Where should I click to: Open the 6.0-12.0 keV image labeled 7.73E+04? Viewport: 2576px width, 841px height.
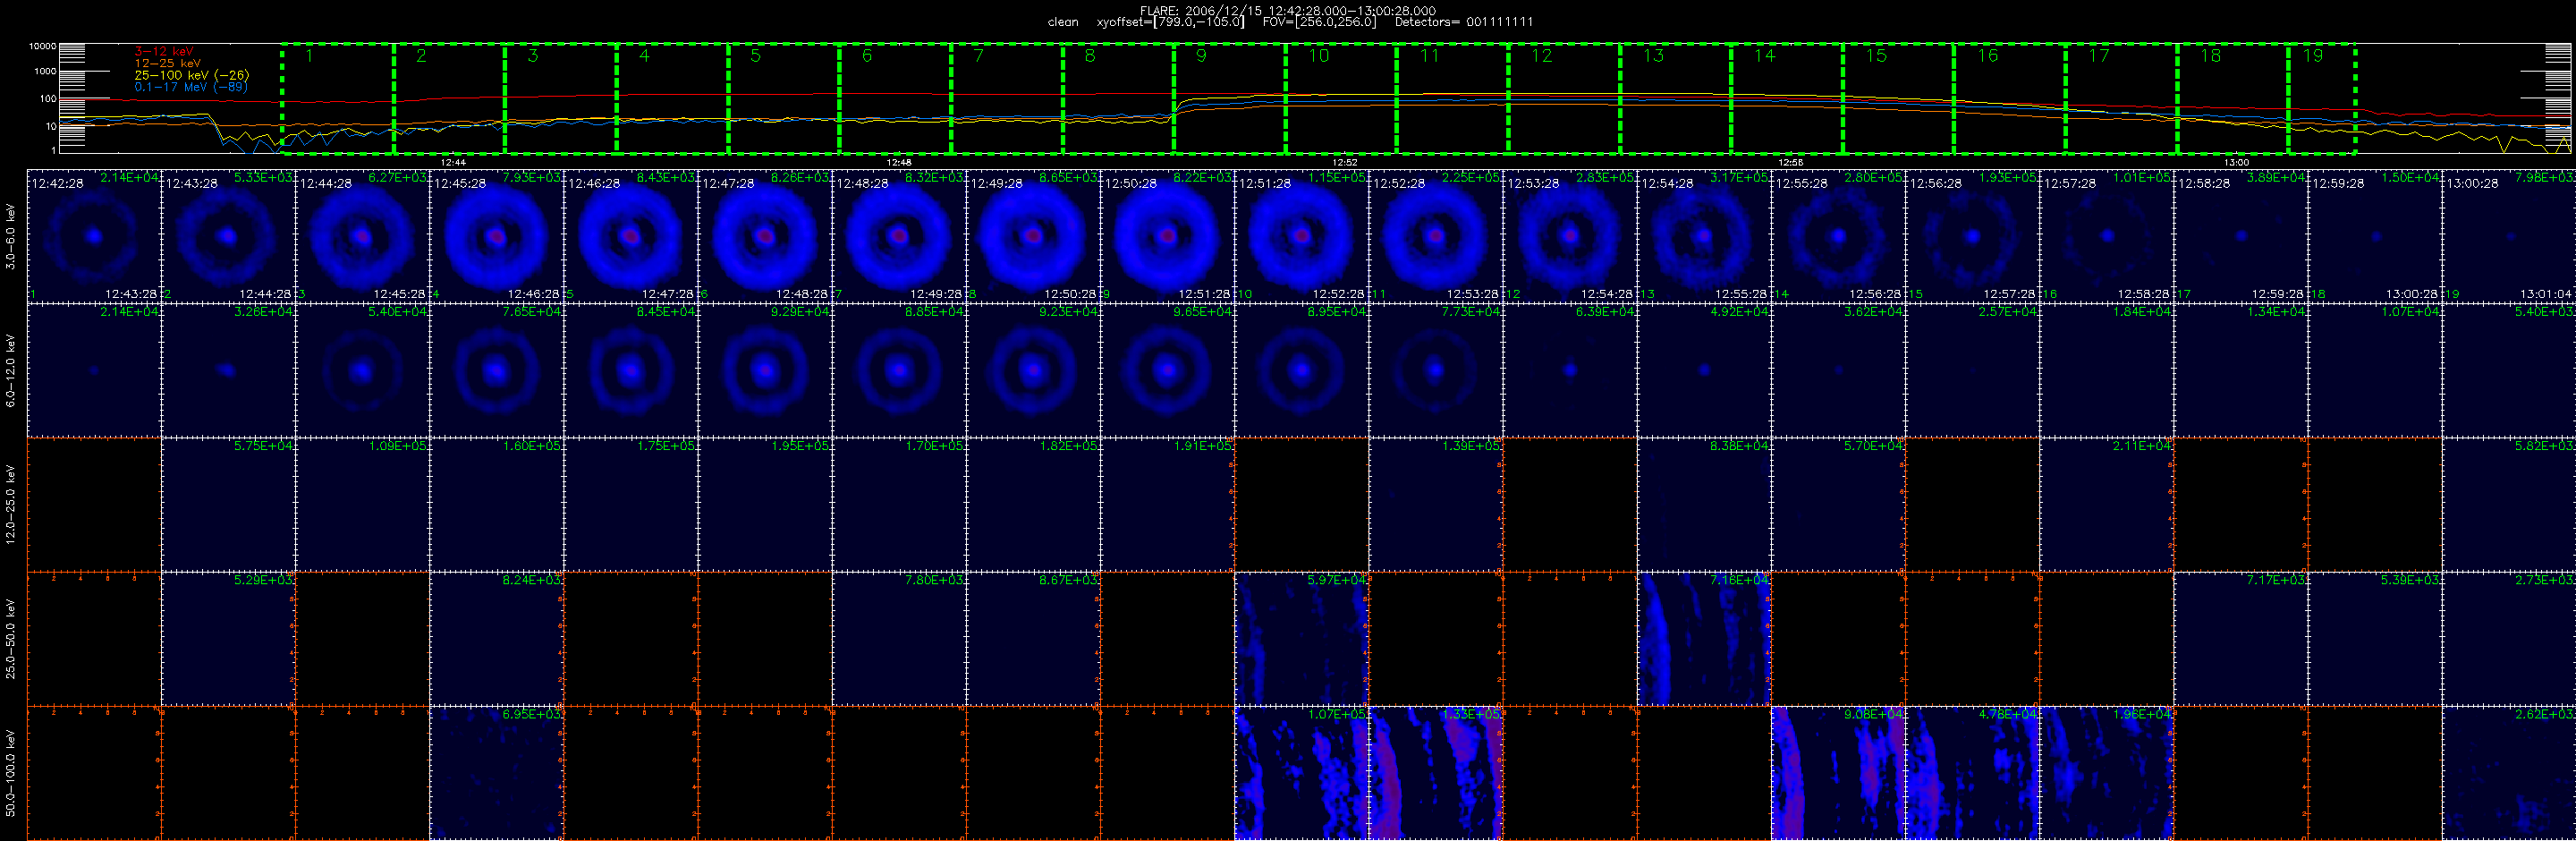pyautogui.click(x=1436, y=370)
